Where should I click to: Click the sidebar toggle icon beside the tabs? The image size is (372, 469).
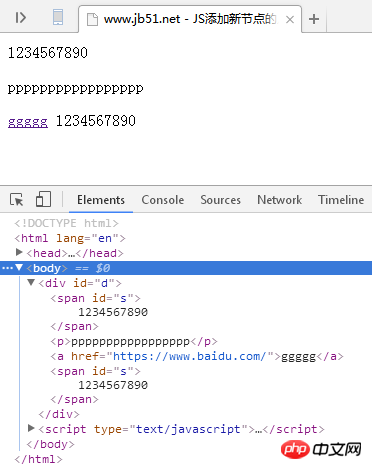20,17
